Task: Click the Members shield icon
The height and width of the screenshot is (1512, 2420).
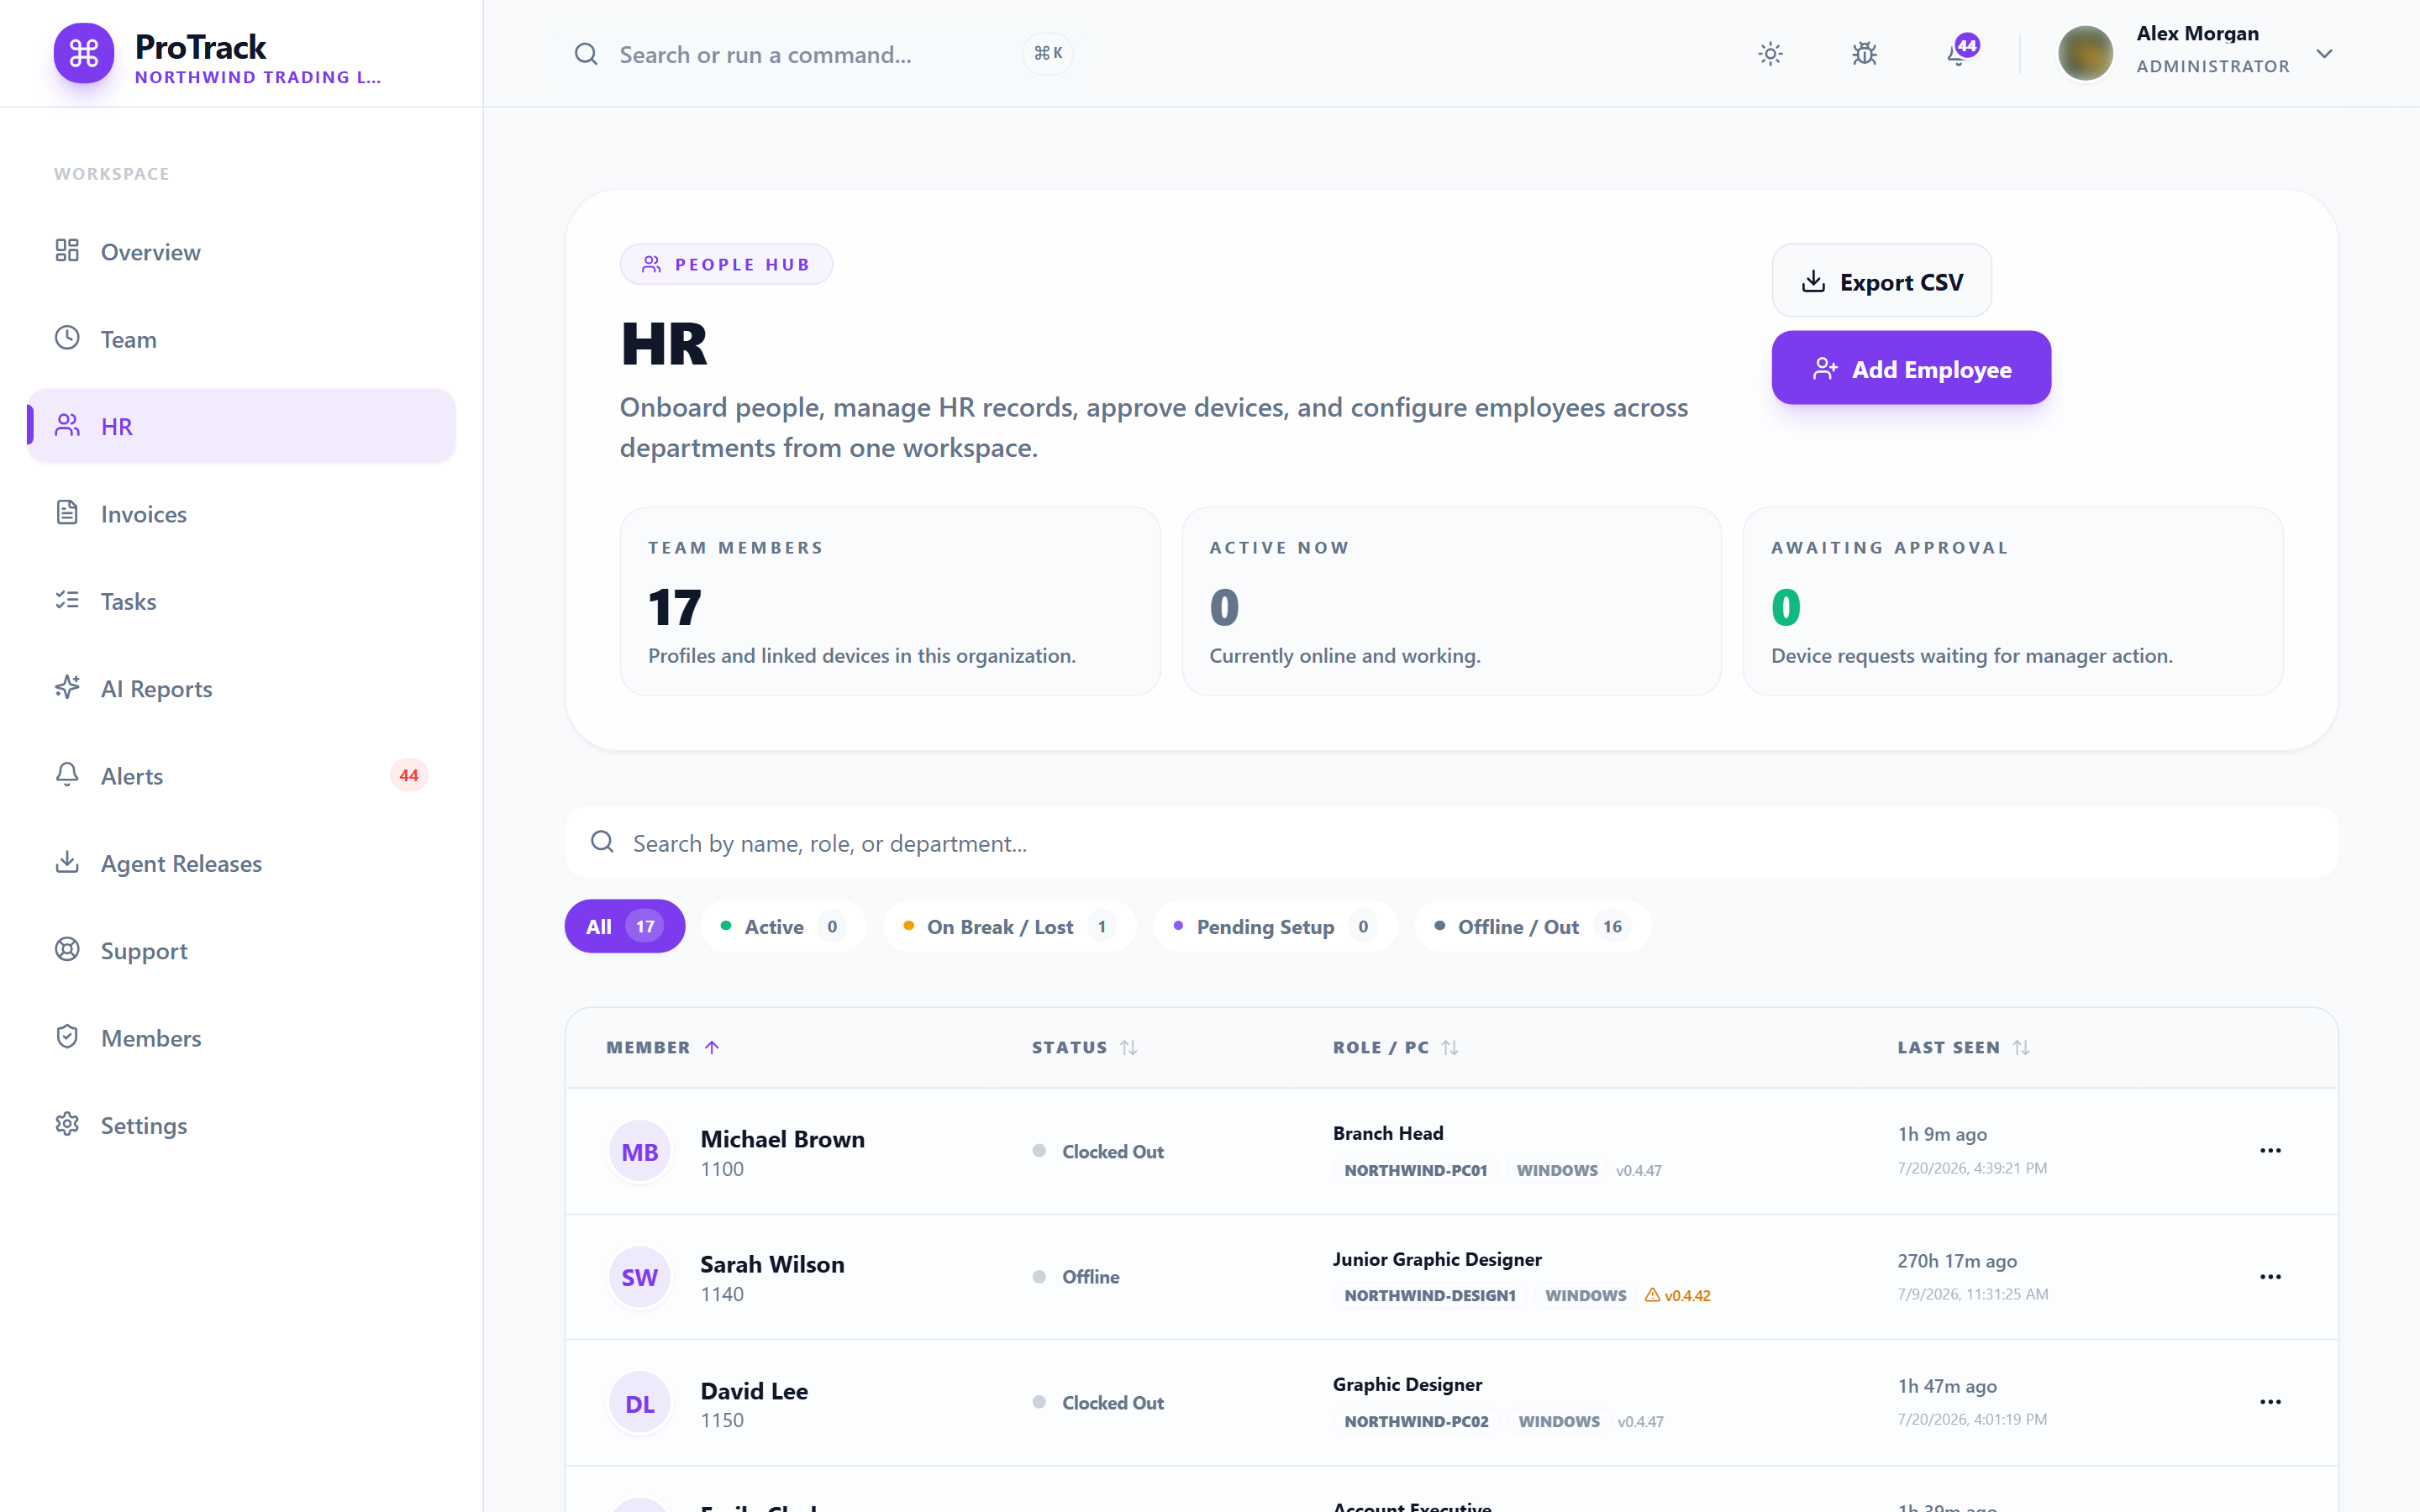Action: (x=67, y=1037)
